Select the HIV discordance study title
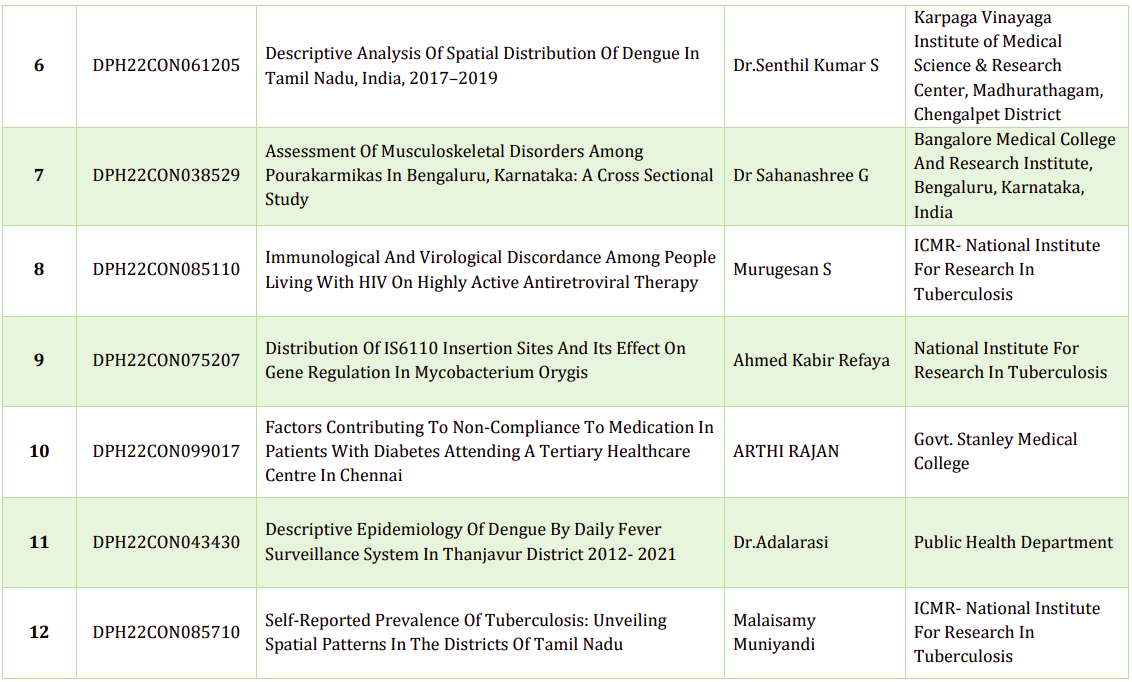1132x682 pixels. click(x=490, y=270)
